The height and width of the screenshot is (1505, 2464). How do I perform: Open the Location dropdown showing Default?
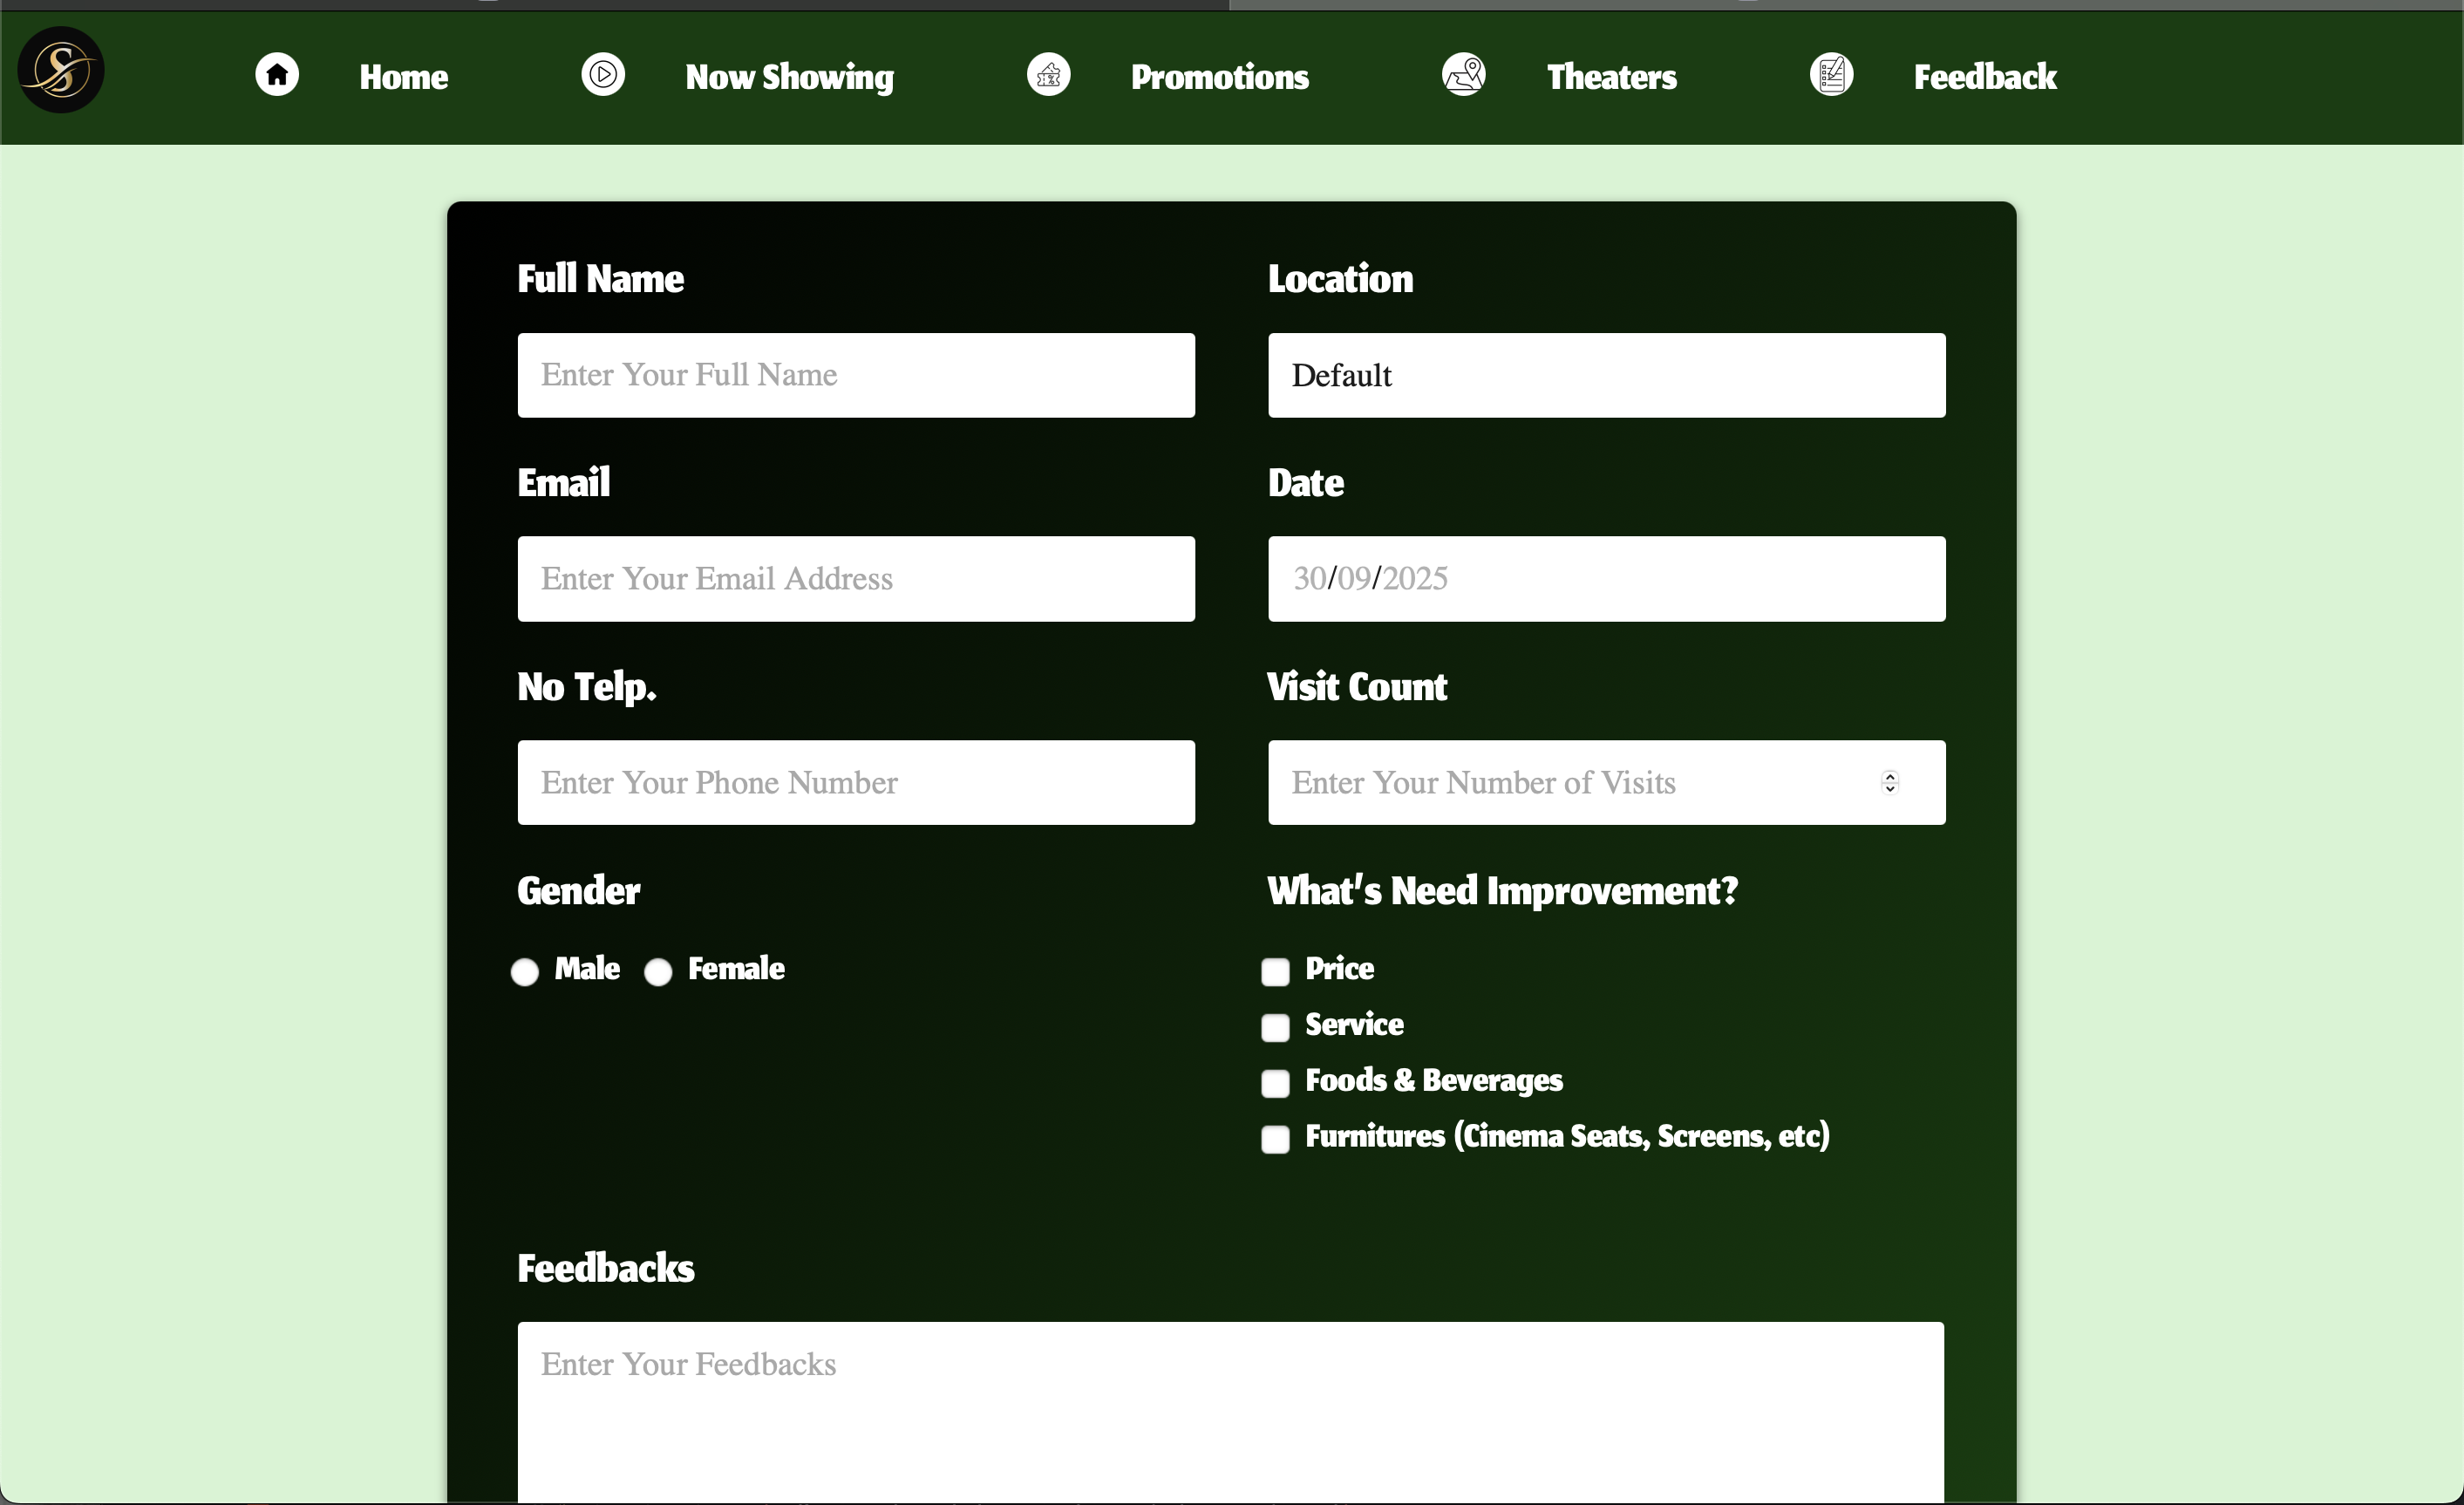[1606, 375]
